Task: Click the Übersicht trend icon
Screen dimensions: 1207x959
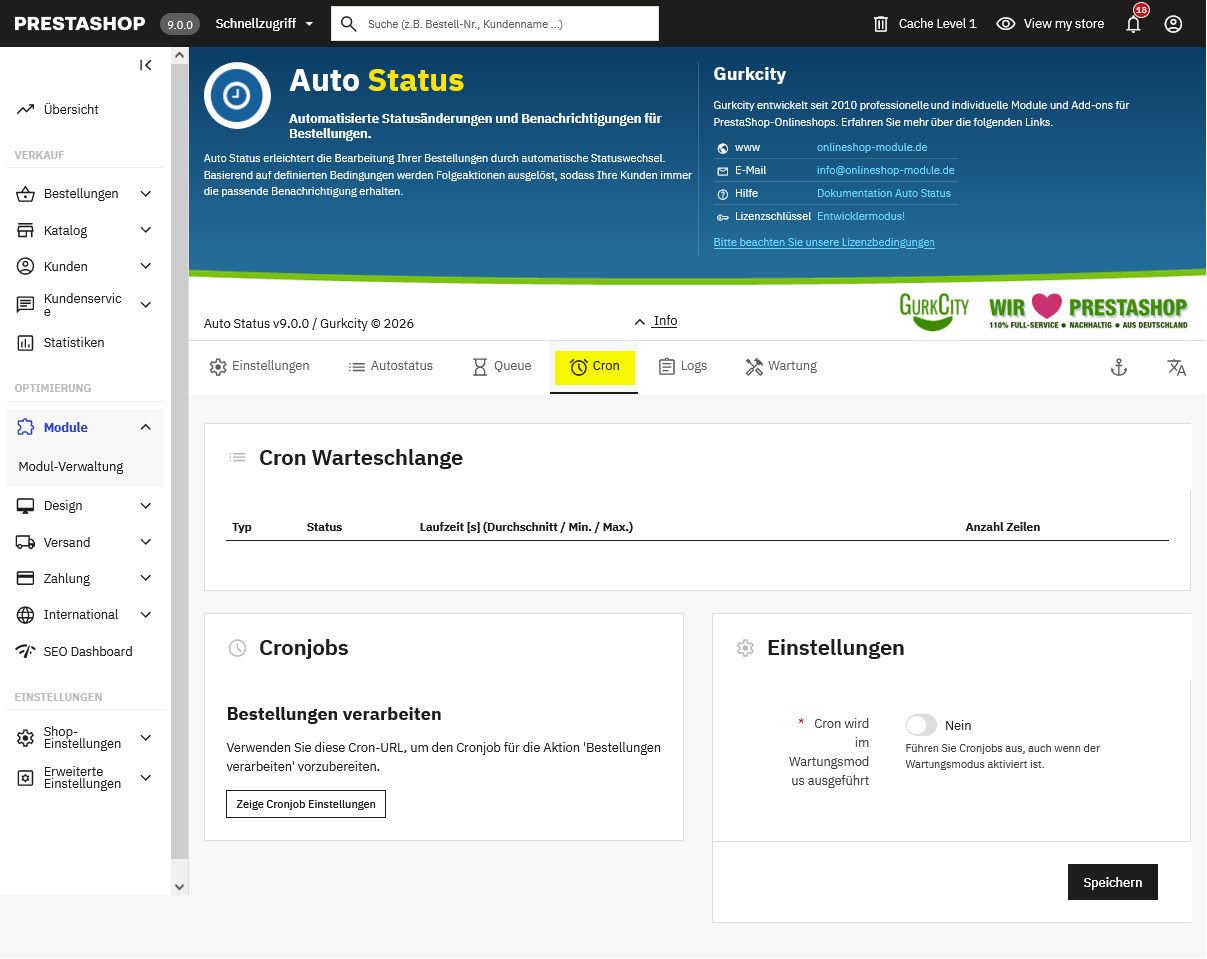Action: [26, 110]
